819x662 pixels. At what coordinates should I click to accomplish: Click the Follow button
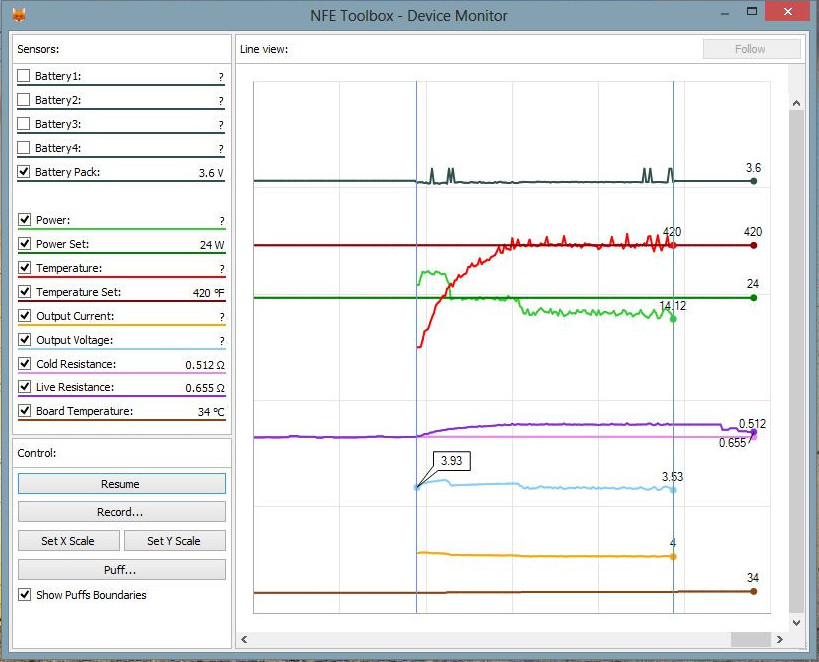[752, 49]
